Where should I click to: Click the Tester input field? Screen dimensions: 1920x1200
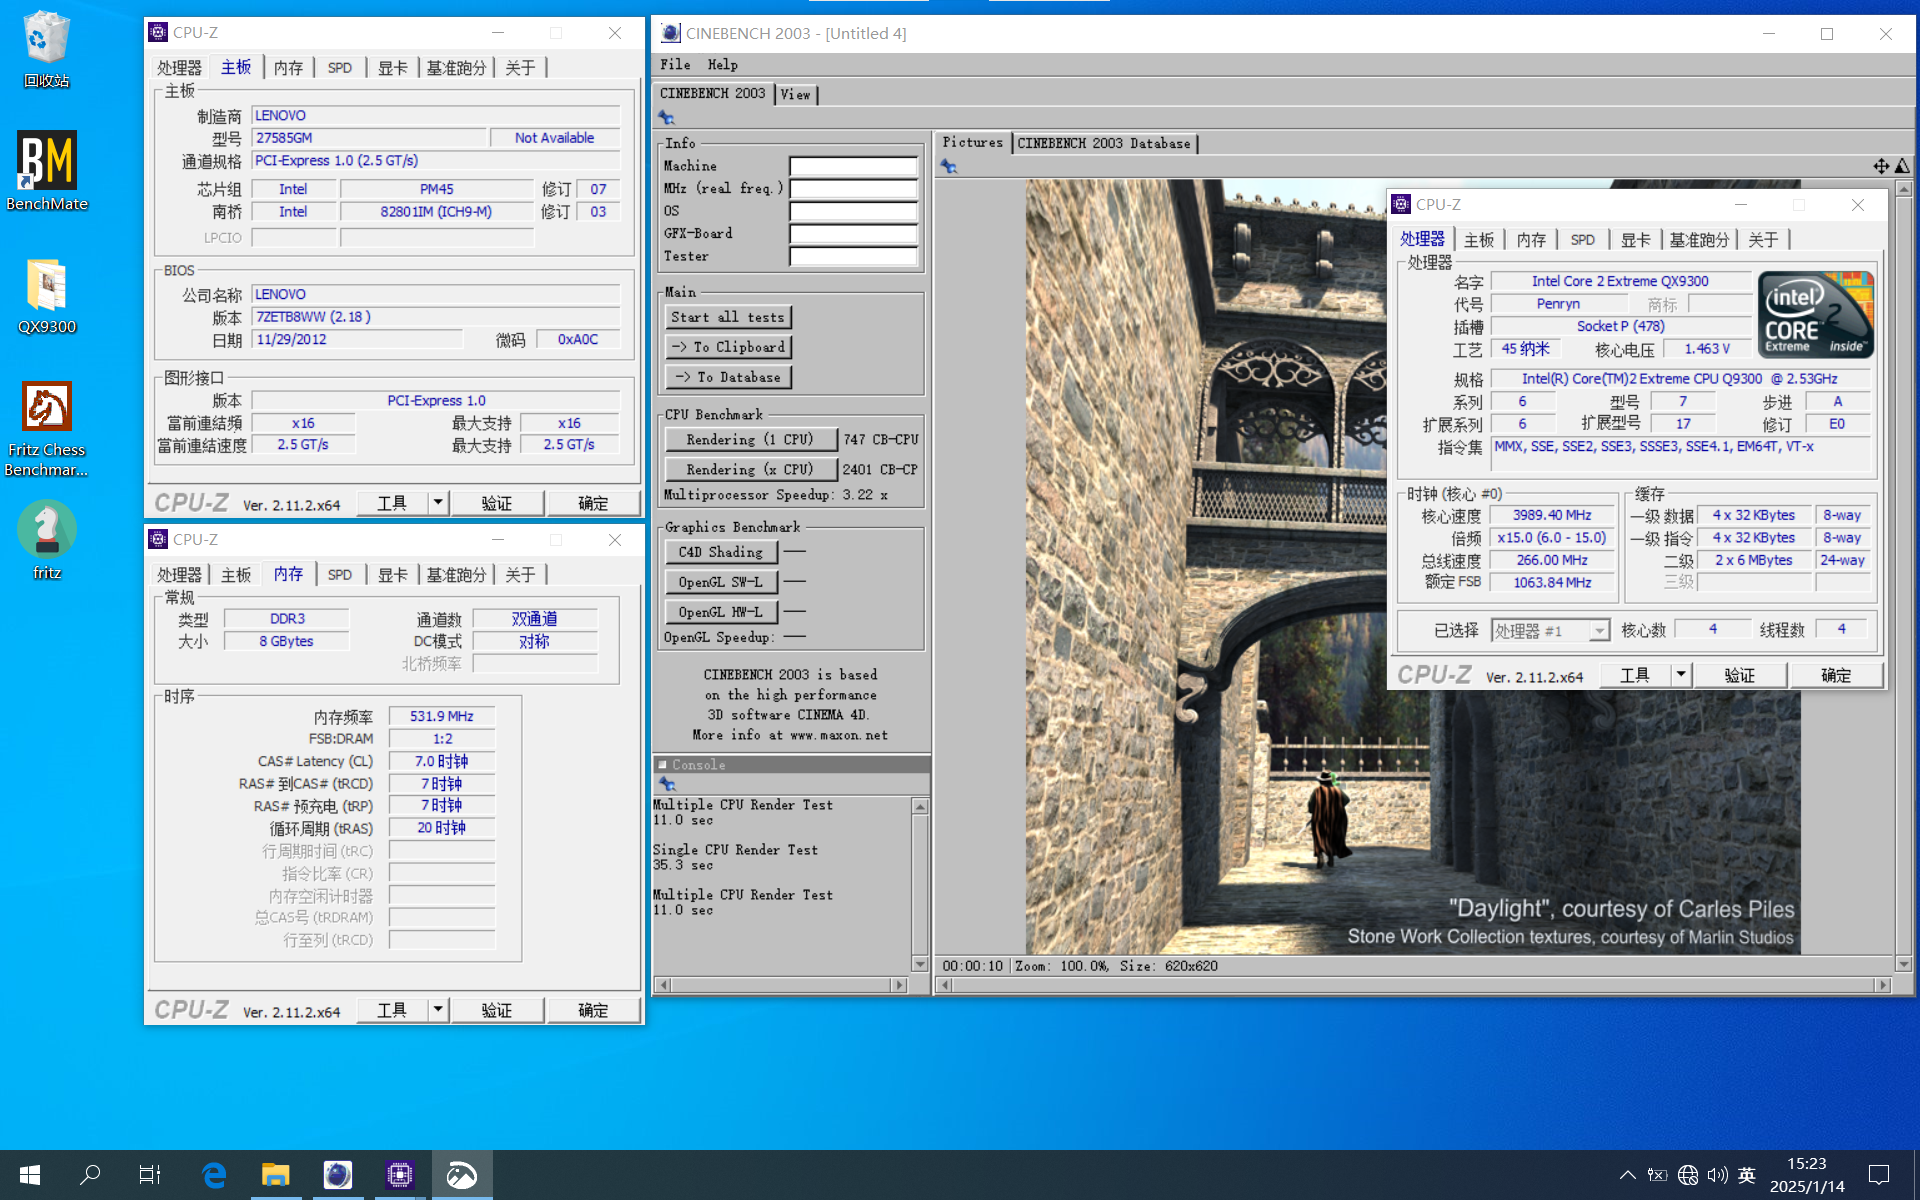tap(854, 256)
